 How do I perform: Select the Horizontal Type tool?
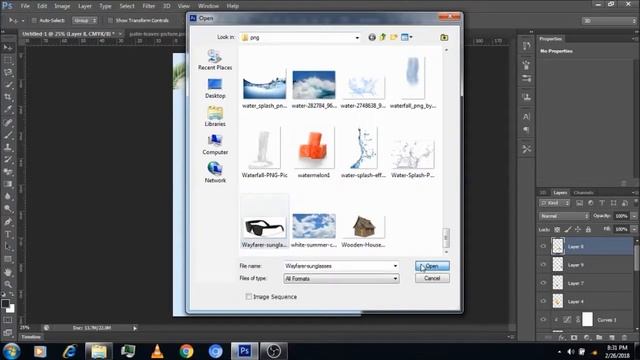pos(8,234)
